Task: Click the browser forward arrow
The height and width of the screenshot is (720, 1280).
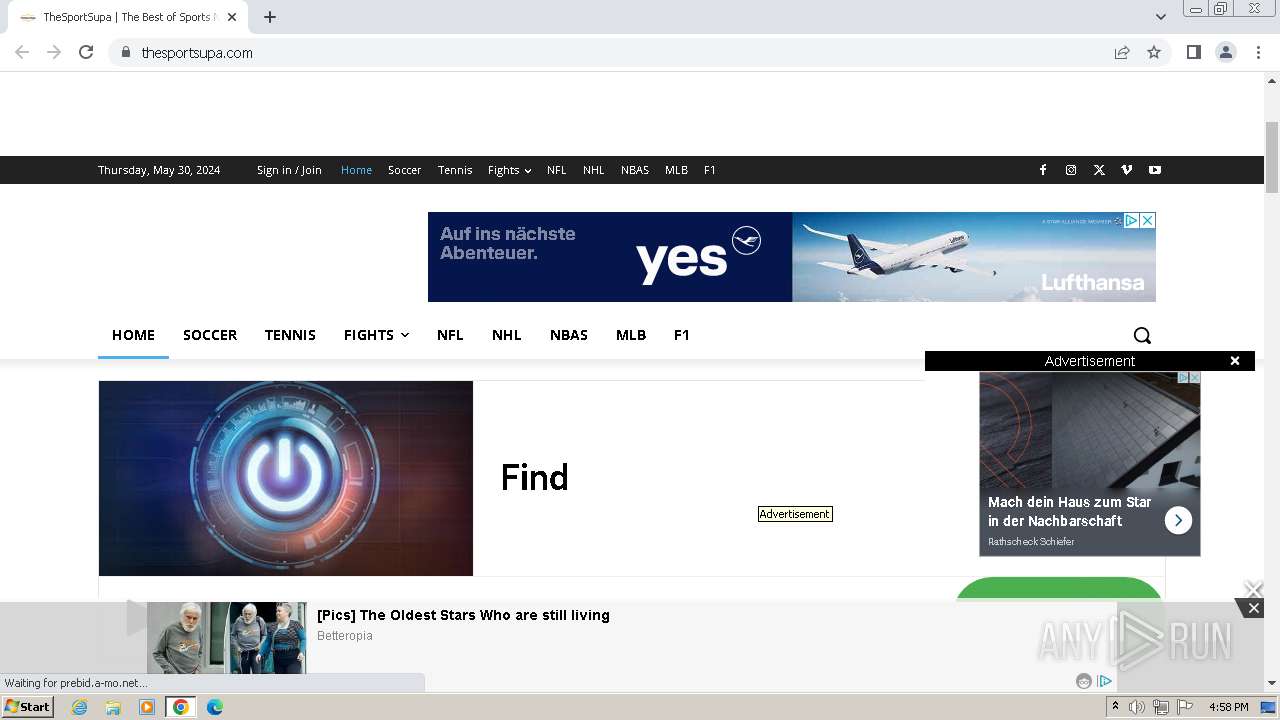Action: [x=54, y=52]
